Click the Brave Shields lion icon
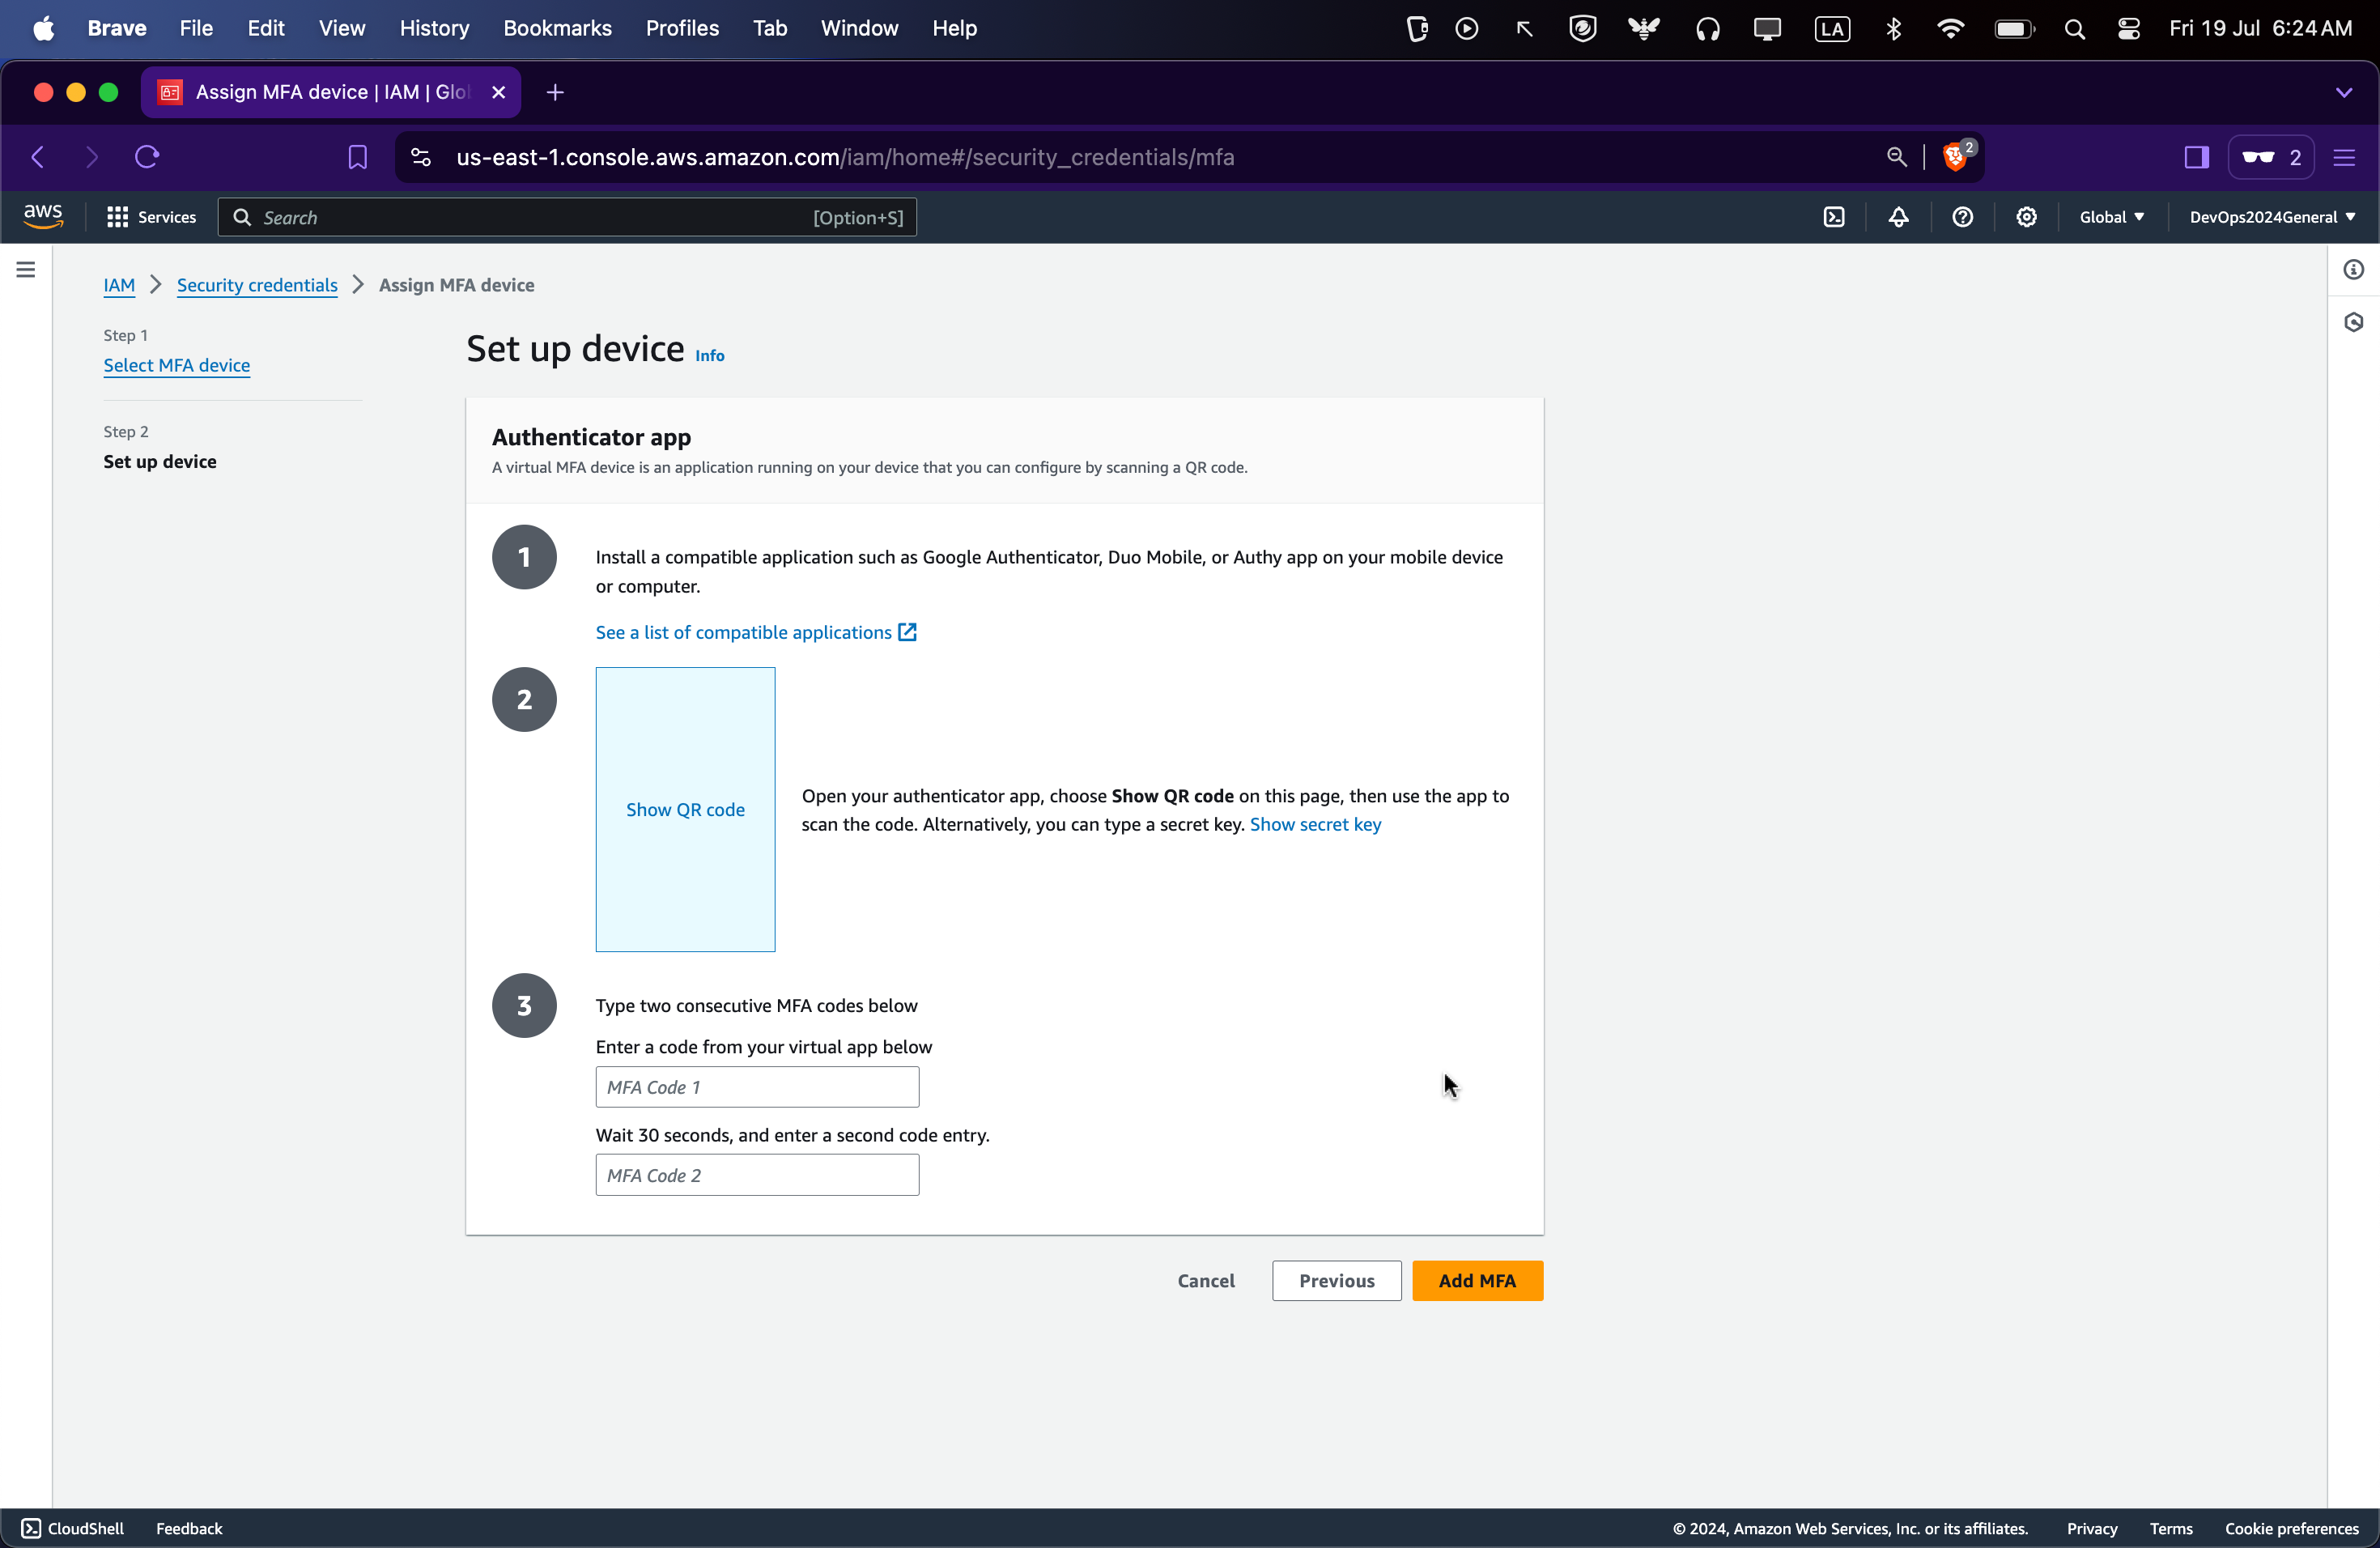This screenshot has width=2380, height=1548. tap(1954, 157)
